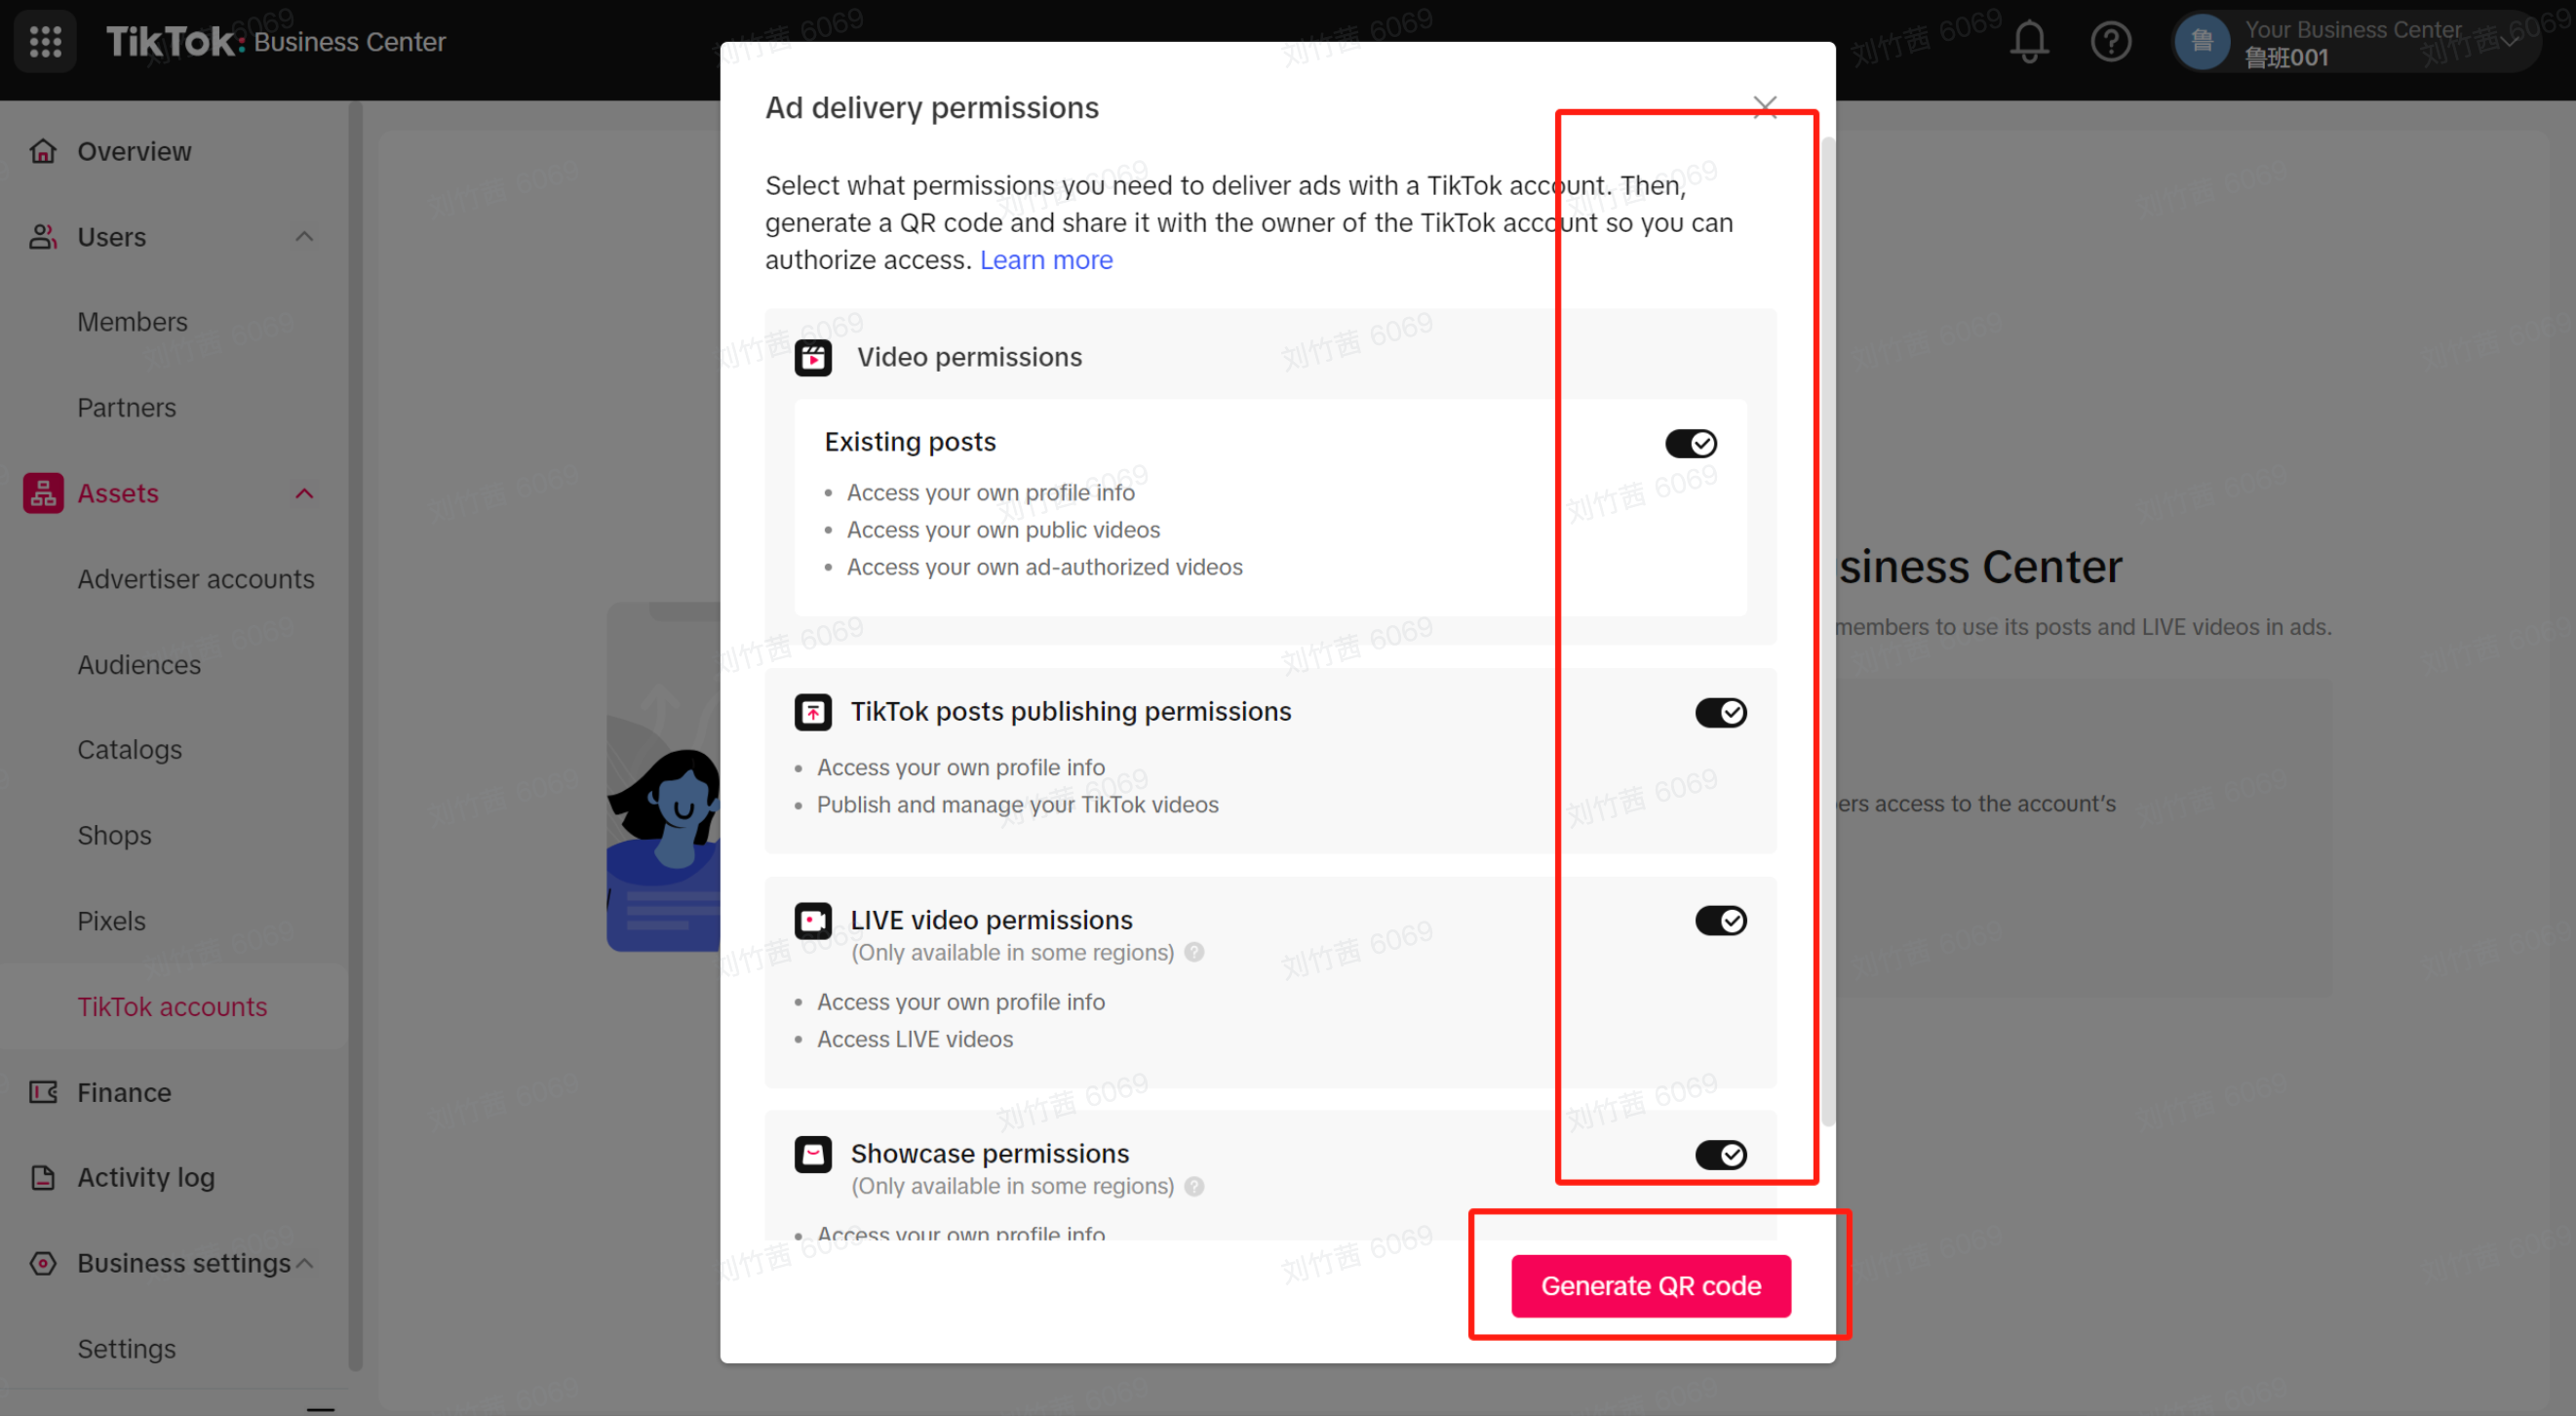Click the Activity log document icon
Image resolution: width=2576 pixels, height=1416 pixels.
point(43,1177)
